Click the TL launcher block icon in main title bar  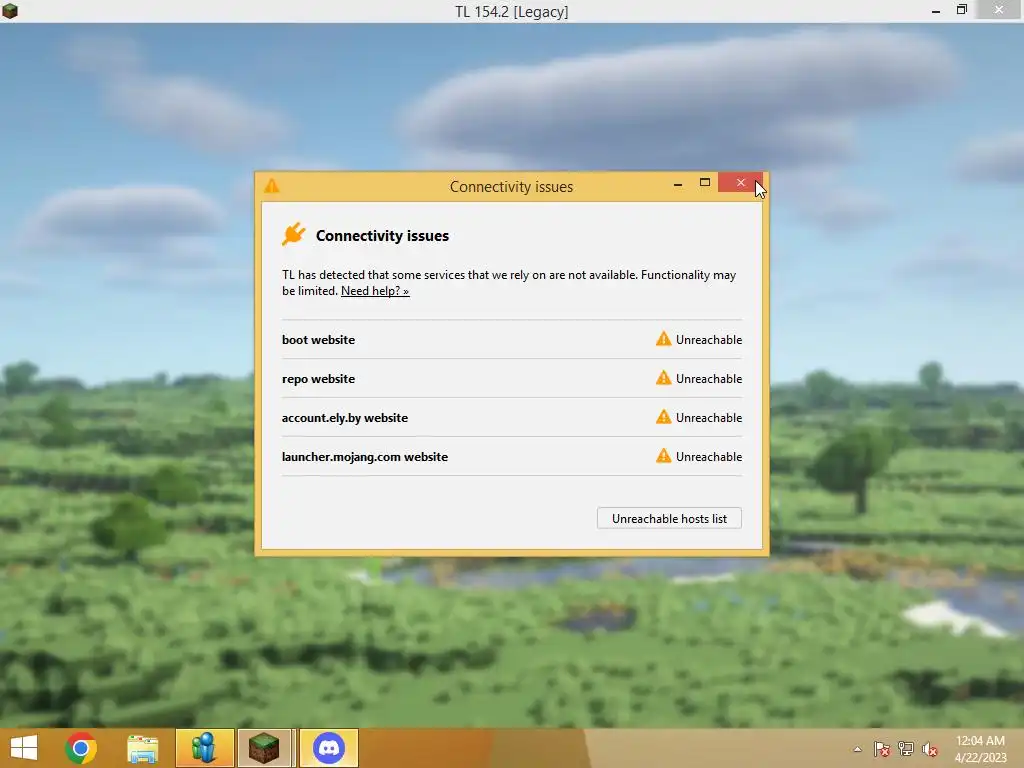10,10
